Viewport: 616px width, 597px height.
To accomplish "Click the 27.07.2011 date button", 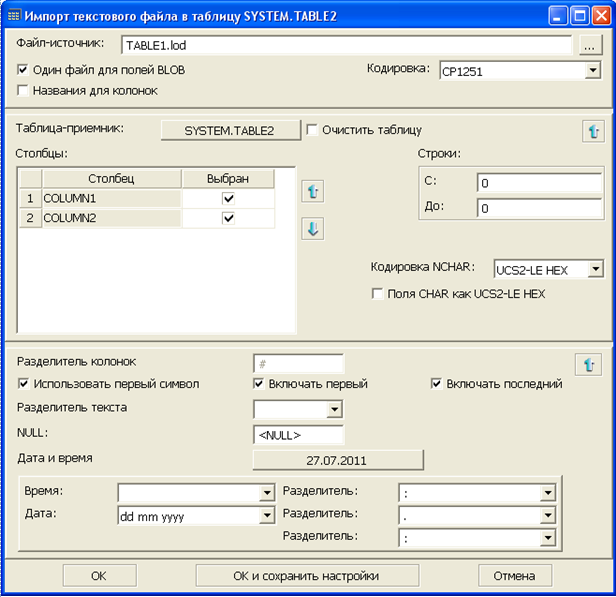I will point(338,459).
